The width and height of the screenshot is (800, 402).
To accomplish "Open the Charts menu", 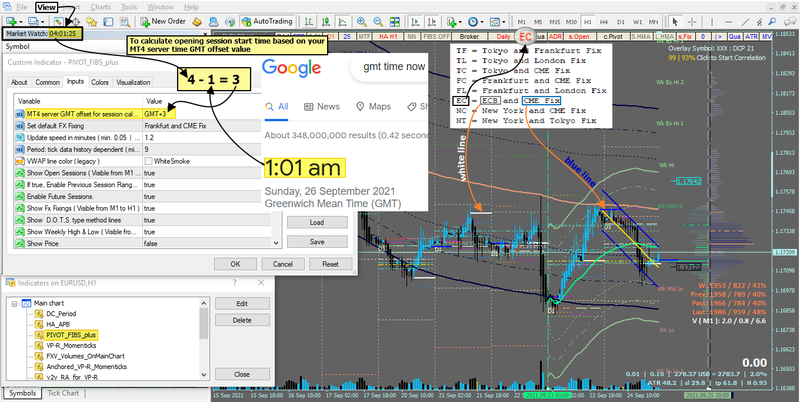I will click(100, 8).
